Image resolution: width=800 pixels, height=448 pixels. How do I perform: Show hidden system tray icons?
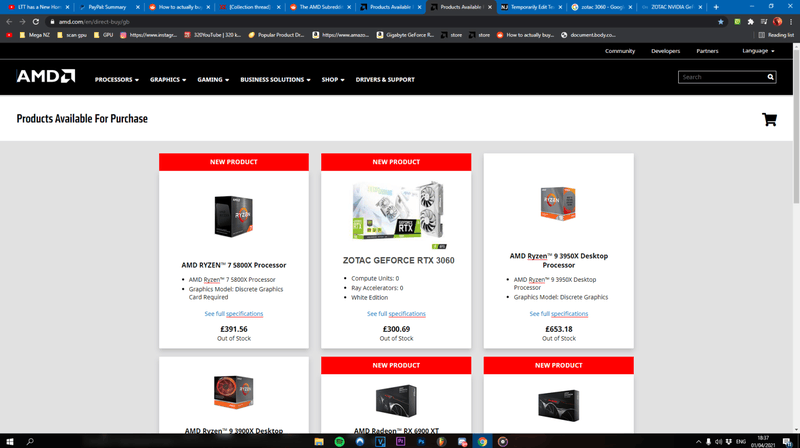[698, 442]
